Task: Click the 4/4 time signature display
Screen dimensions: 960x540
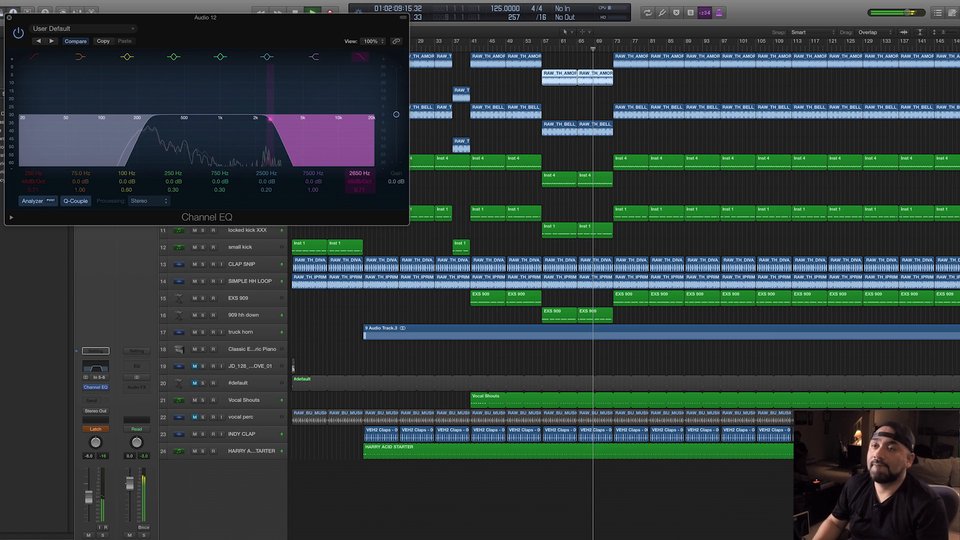Action: coord(536,9)
